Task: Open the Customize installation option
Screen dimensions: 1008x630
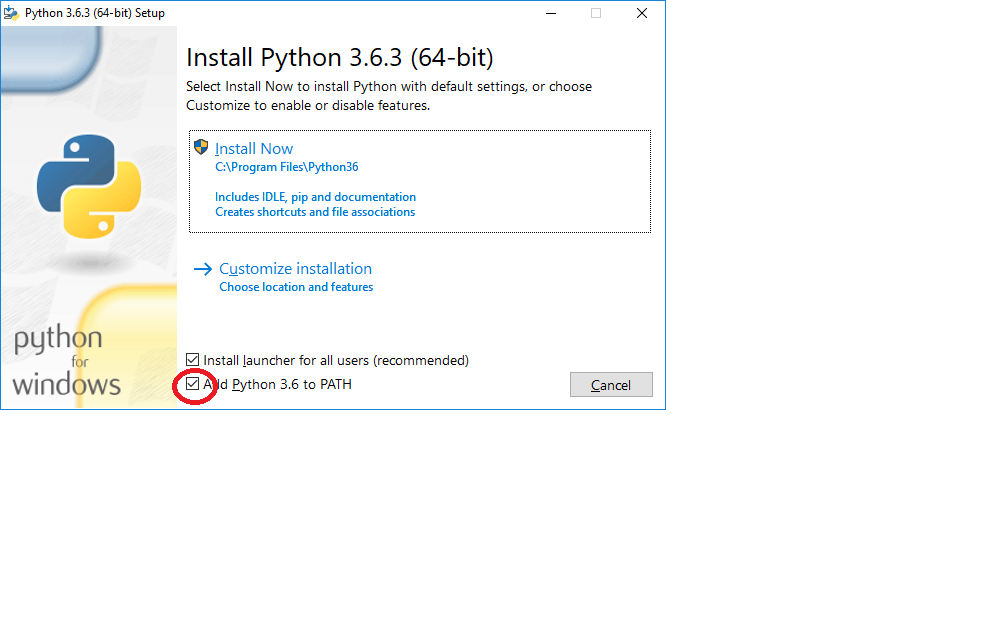Action: (x=295, y=269)
